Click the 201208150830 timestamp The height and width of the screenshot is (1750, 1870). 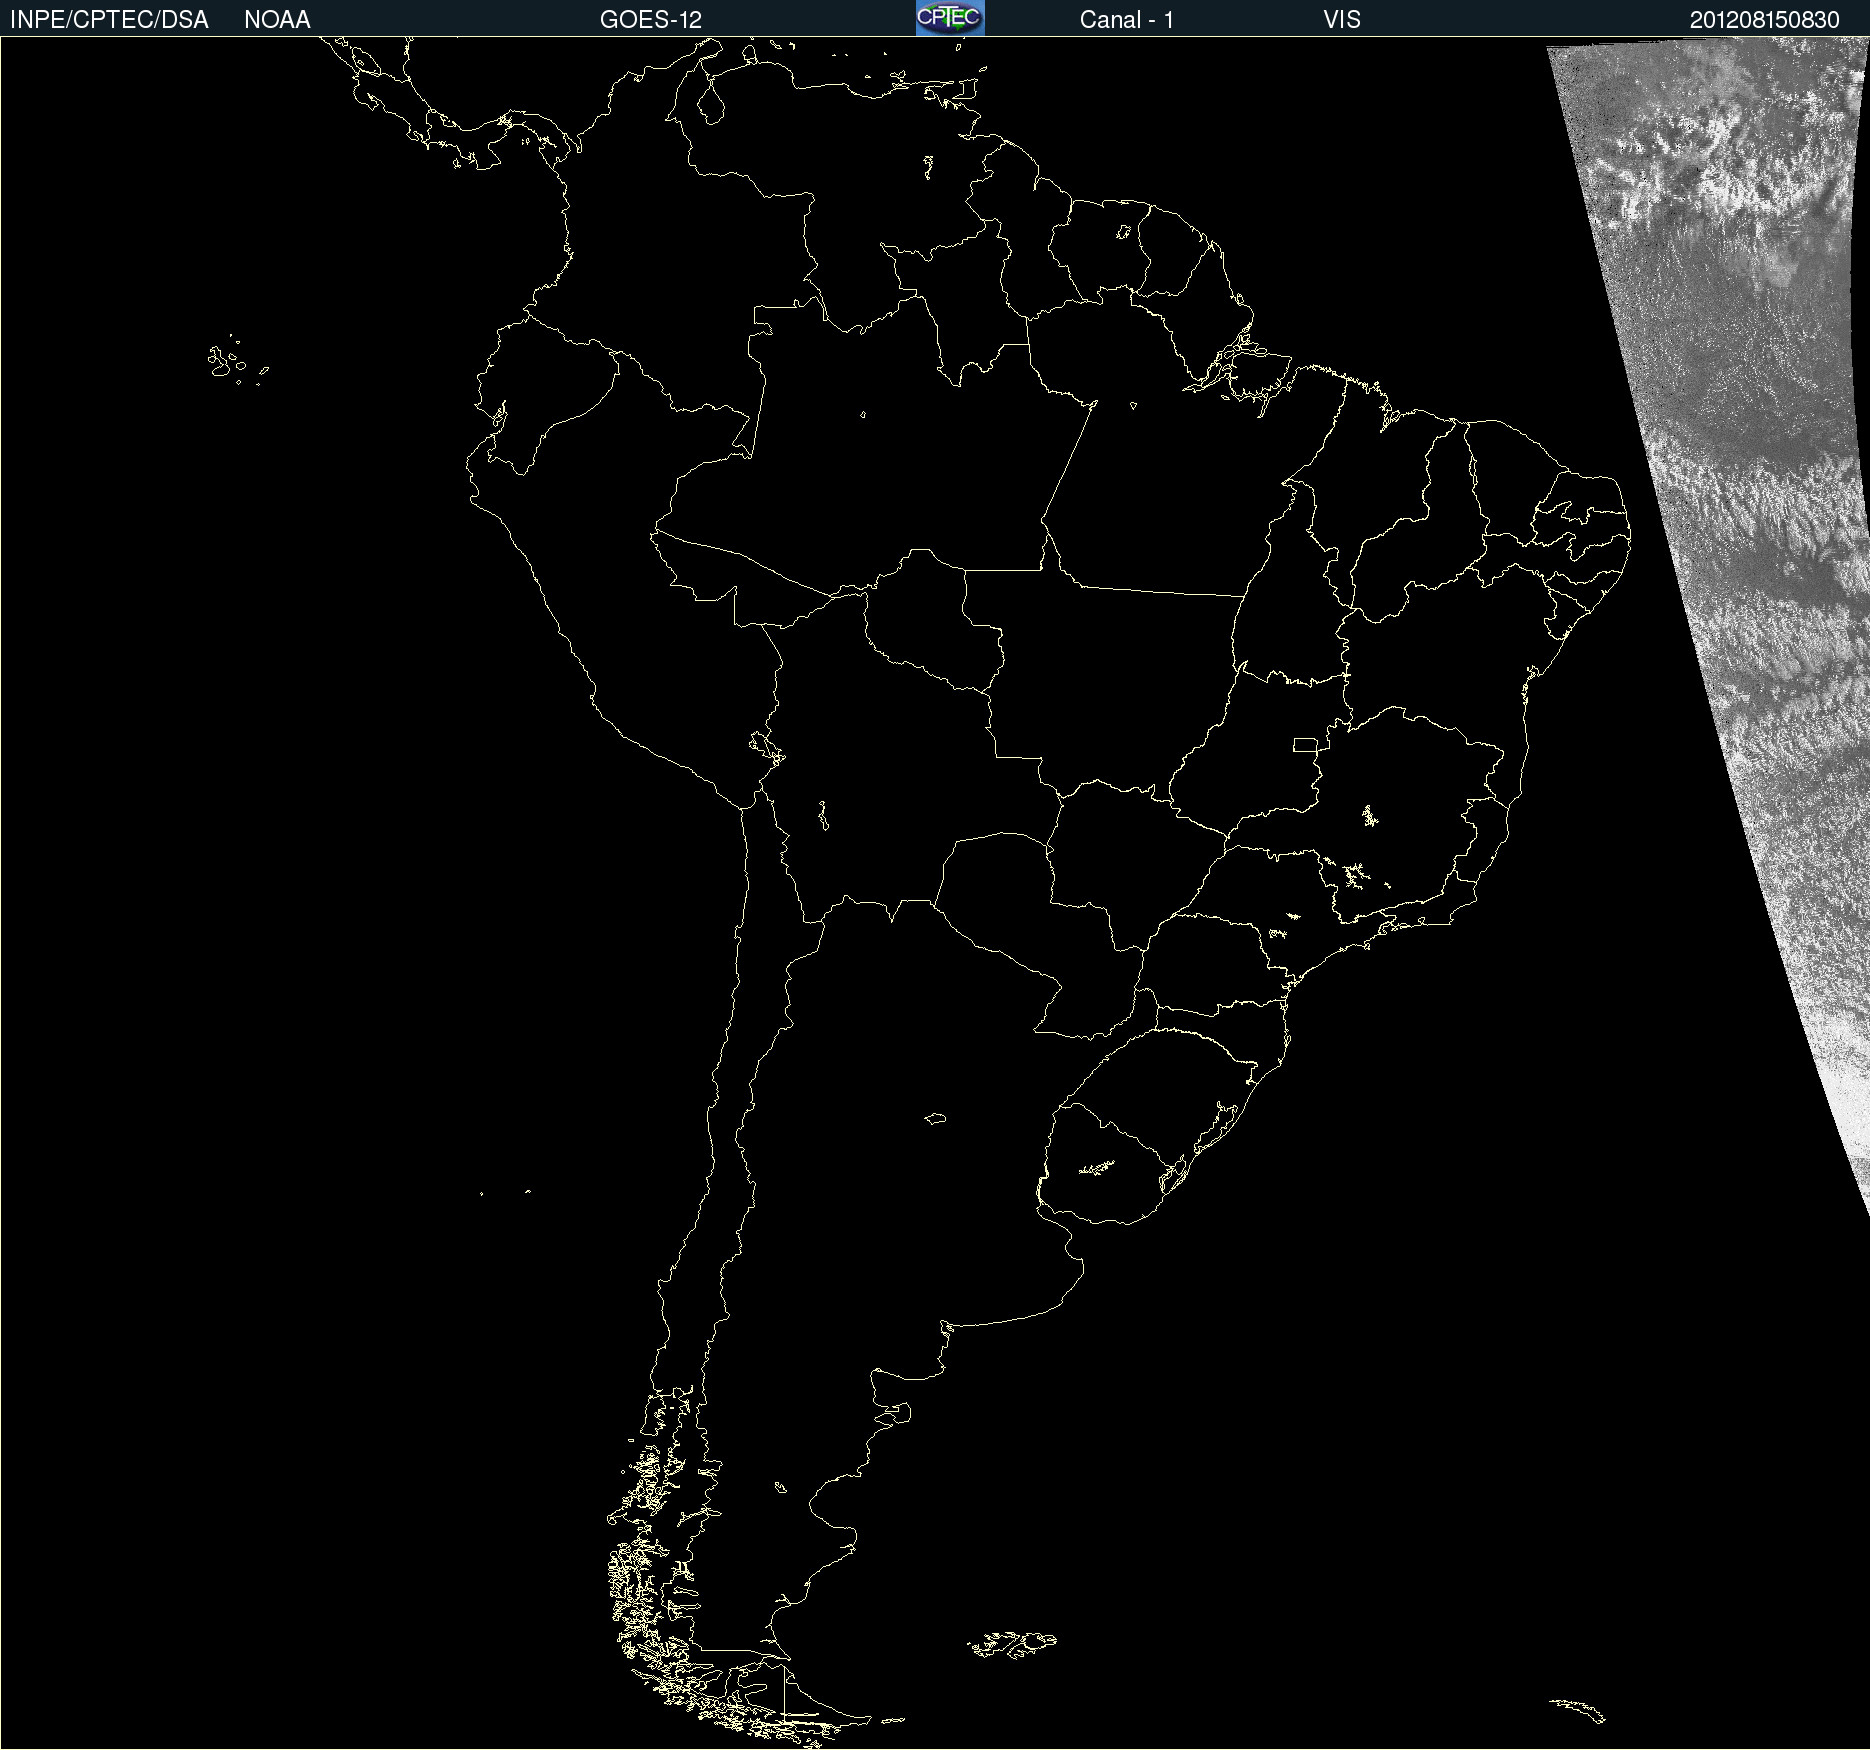point(1765,20)
